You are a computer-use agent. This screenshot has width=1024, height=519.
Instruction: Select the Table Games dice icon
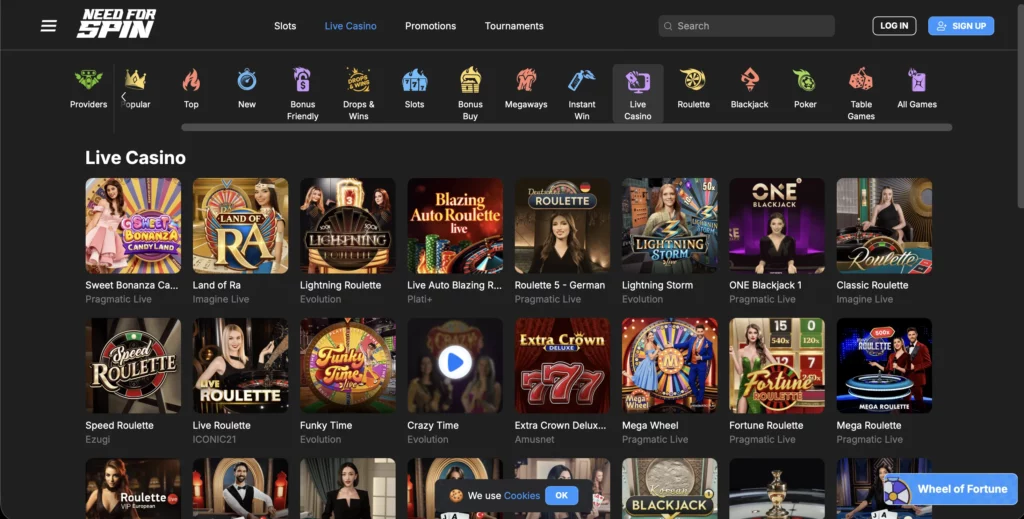861,80
